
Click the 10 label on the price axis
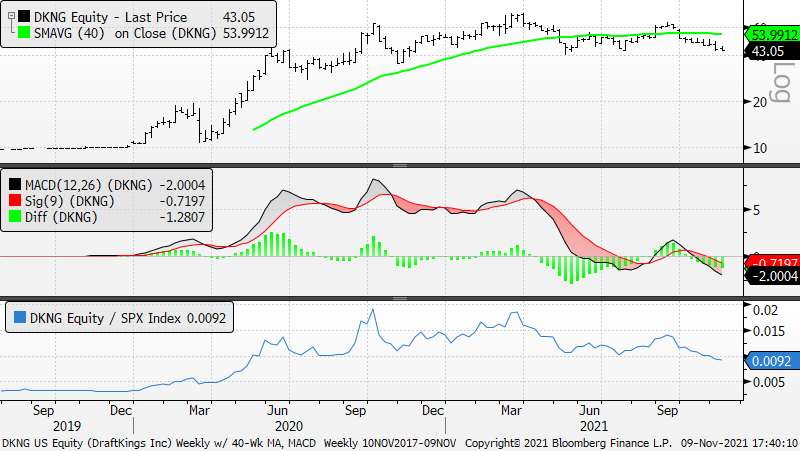click(x=760, y=148)
